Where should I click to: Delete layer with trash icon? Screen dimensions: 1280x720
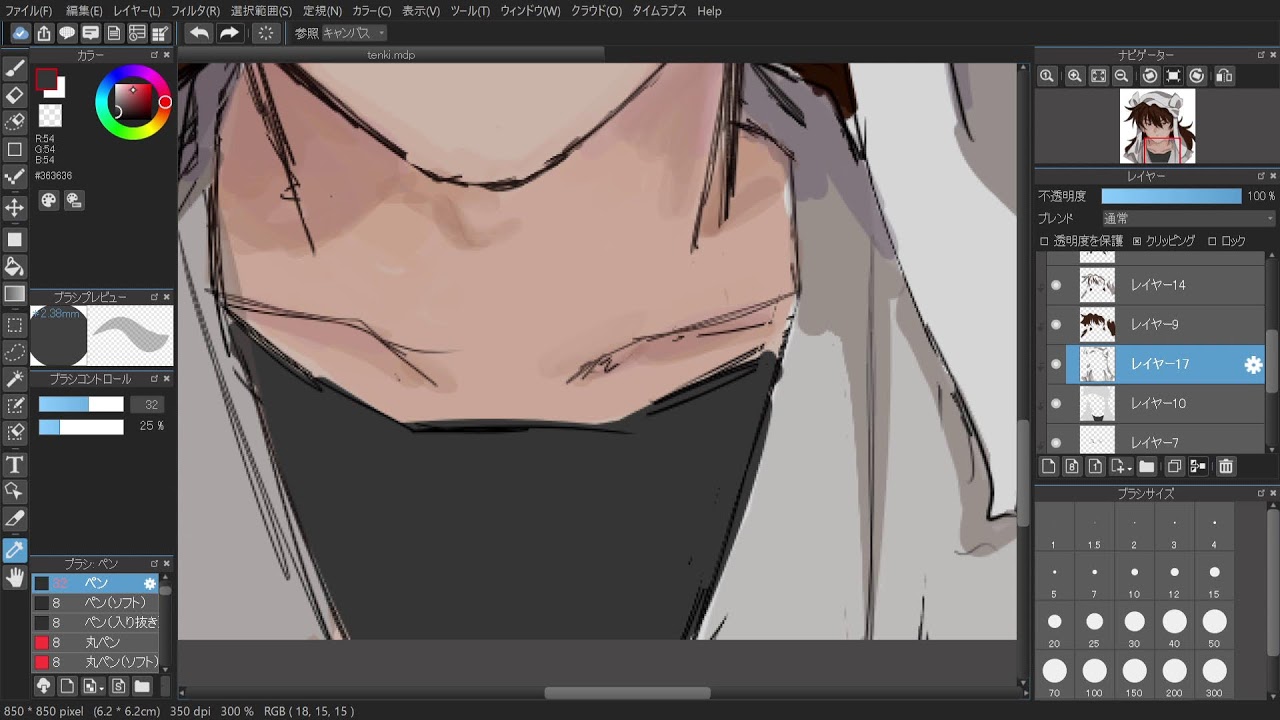click(1226, 466)
